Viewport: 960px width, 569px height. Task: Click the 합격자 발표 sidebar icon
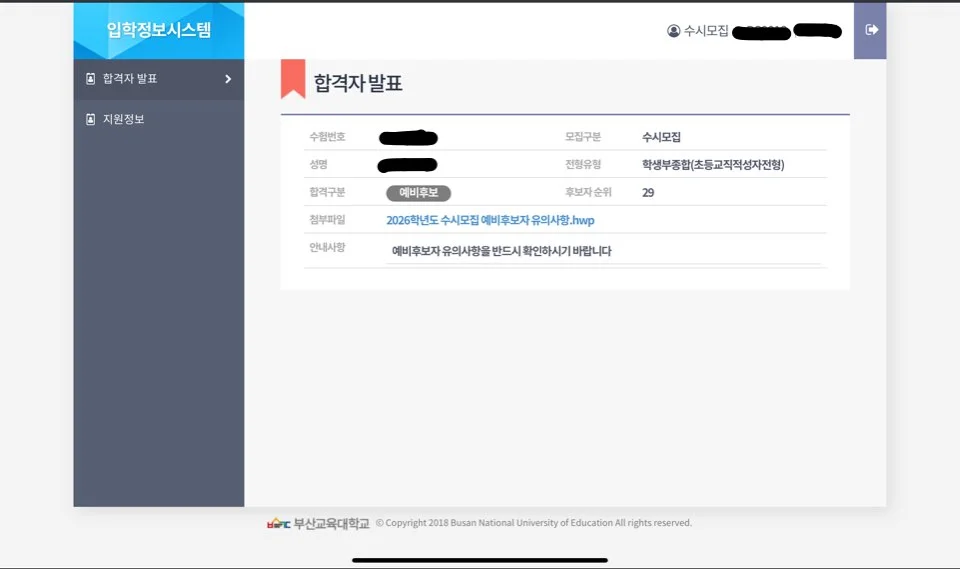pyautogui.click(x=91, y=78)
